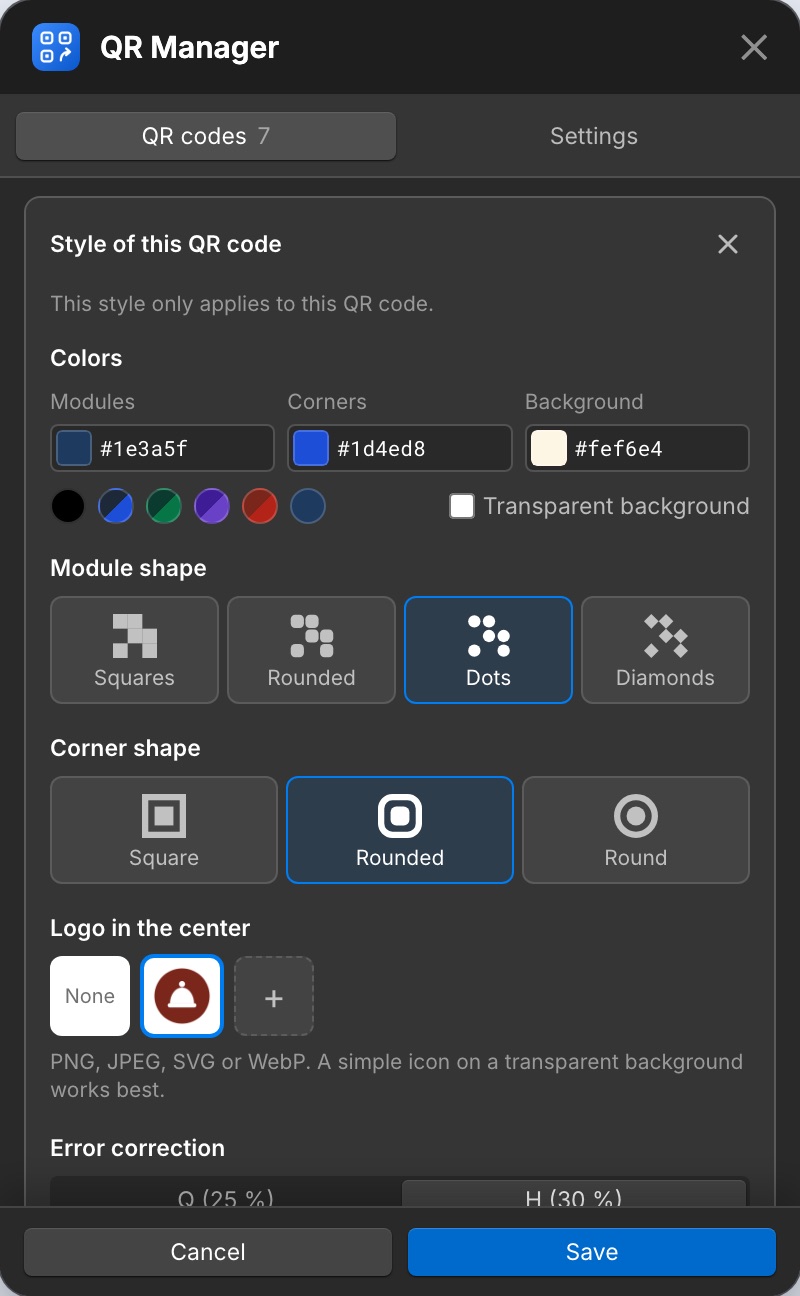Switch to the QR codes tab
The image size is (800, 1296).
pos(206,136)
